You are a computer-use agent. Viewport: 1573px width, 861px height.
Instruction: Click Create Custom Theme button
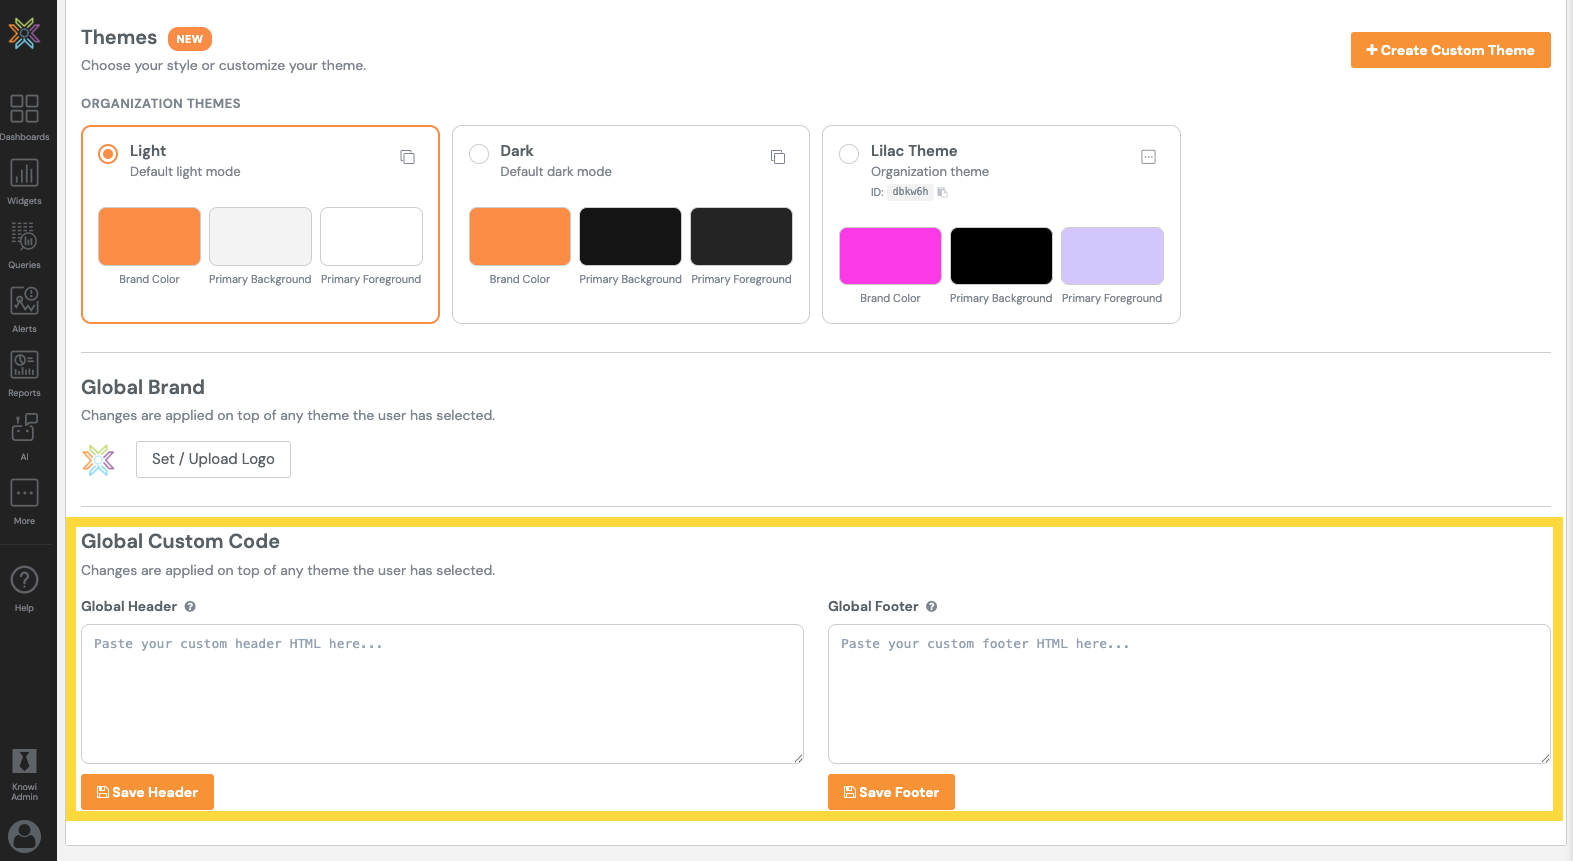(x=1450, y=50)
